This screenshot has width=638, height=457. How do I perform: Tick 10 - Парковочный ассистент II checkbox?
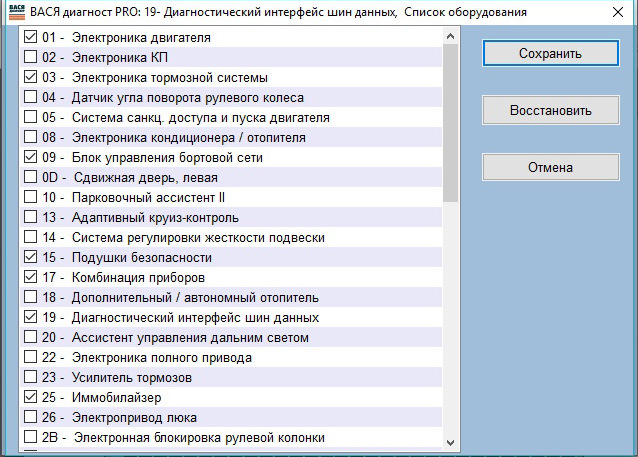point(31,197)
